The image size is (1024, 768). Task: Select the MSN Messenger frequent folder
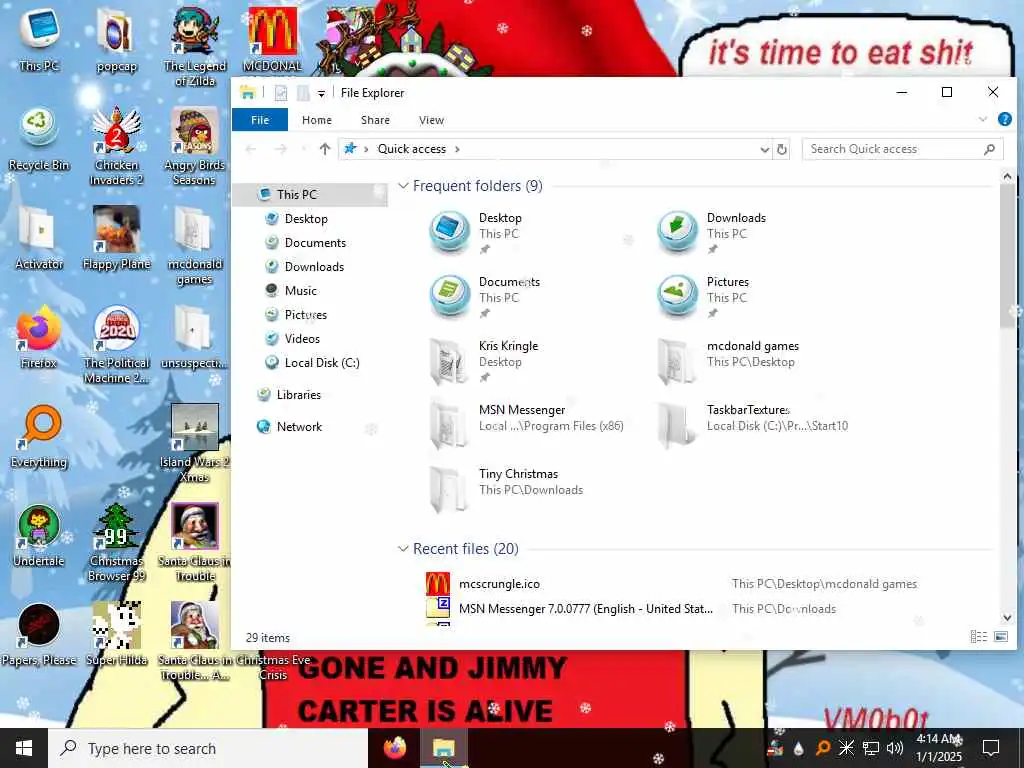tap(528, 426)
